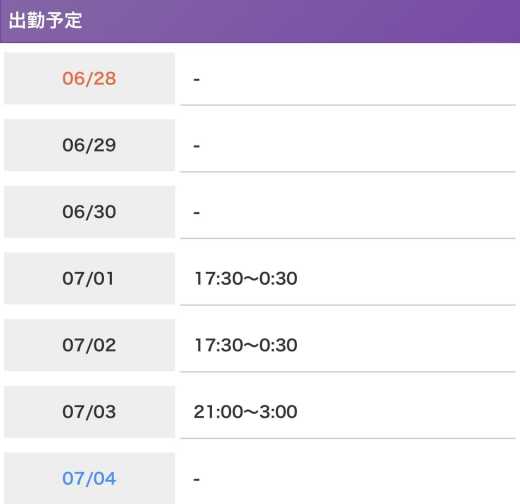
Task: Select the blue 07/04 date cell
Action: (89, 478)
